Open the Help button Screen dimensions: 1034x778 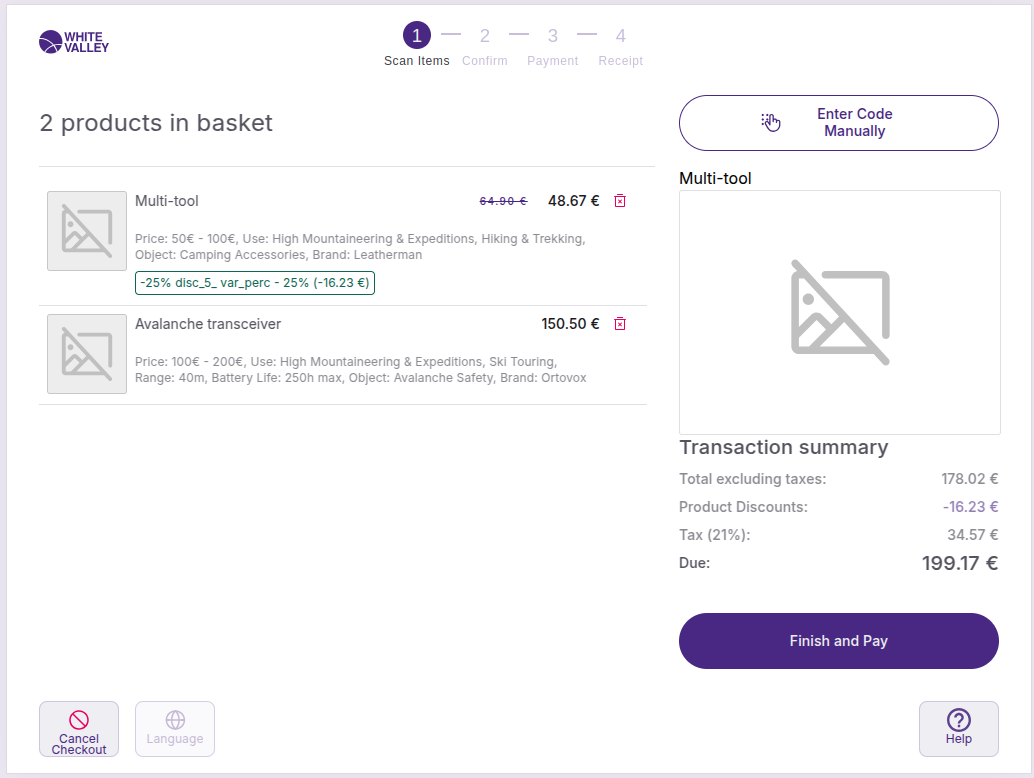(x=958, y=729)
